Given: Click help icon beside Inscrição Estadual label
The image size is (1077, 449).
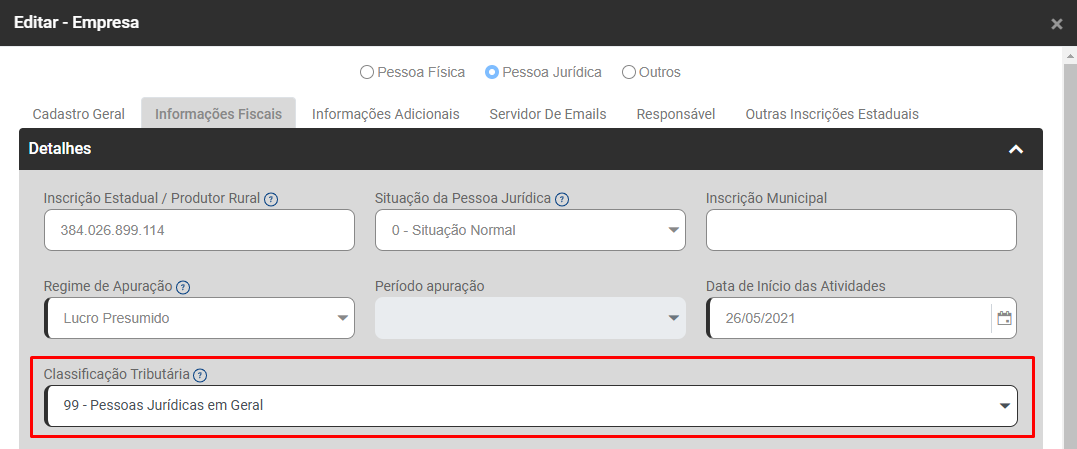Looking at the screenshot, I should 271,199.
